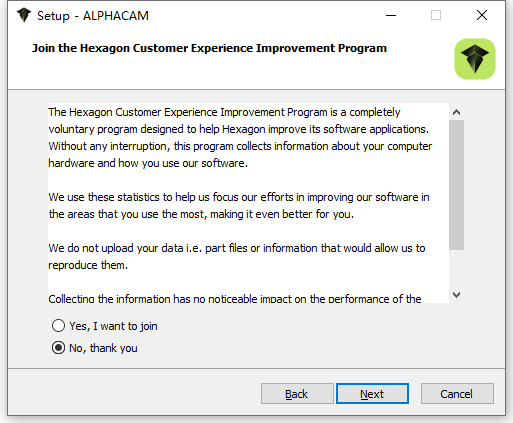The height and width of the screenshot is (423, 513).
Task: Click the greyed-out maximize button
Action: tap(436, 15)
